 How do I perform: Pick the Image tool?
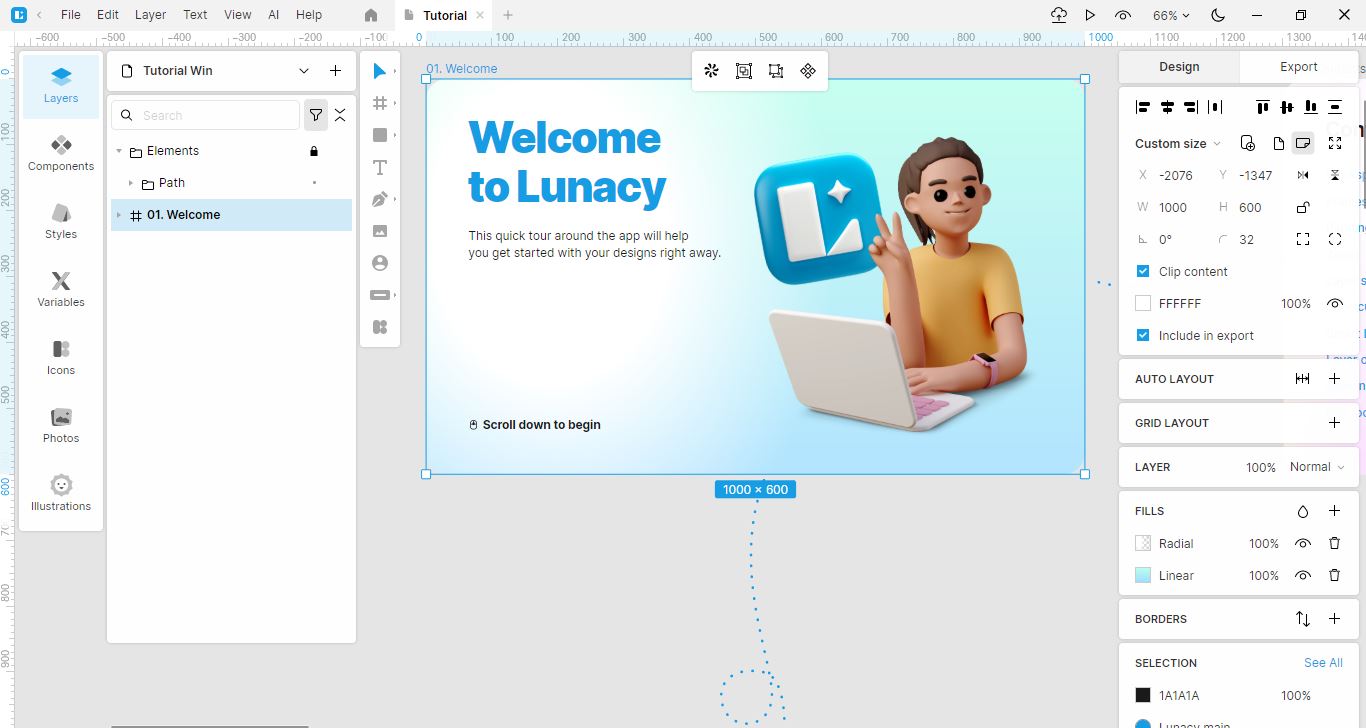379,231
